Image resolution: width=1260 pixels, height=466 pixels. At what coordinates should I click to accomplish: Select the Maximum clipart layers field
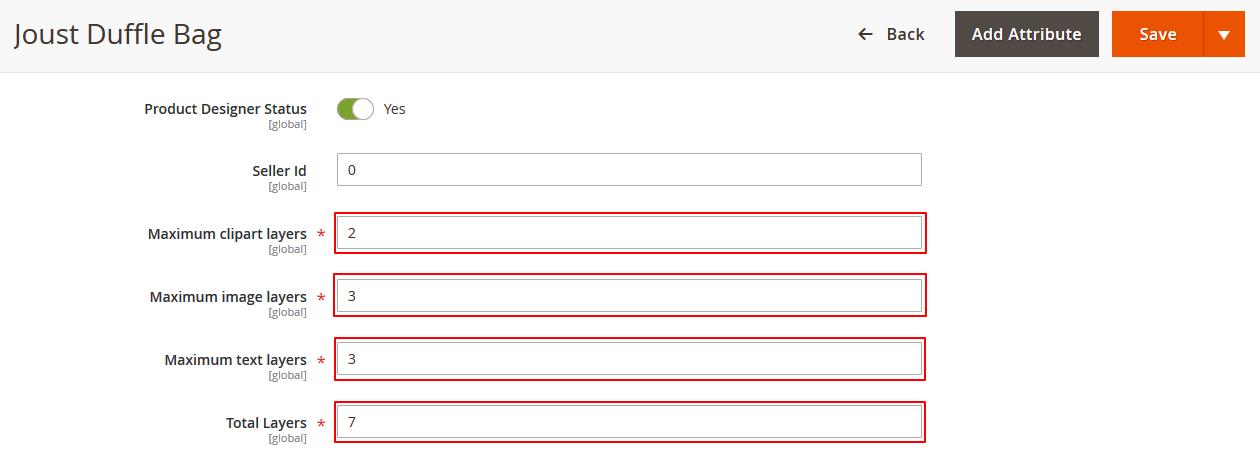[x=629, y=233]
